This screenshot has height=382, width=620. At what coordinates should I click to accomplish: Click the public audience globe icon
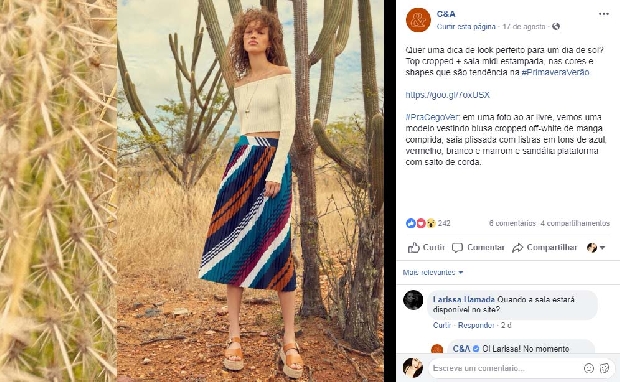556,26
